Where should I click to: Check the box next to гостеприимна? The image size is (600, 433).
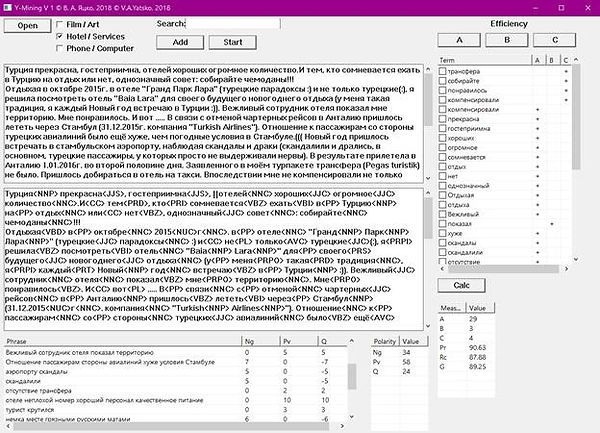tap(442, 129)
